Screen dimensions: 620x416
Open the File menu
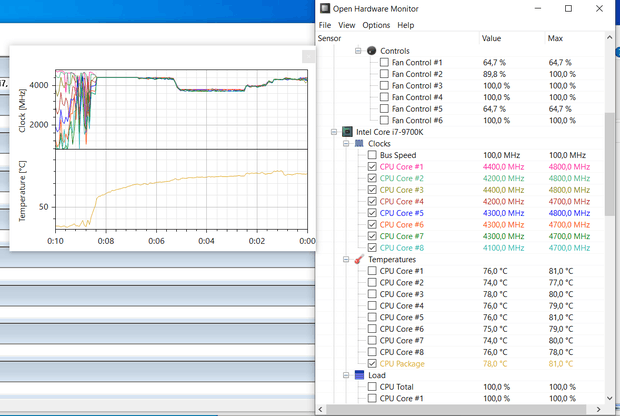(x=325, y=25)
